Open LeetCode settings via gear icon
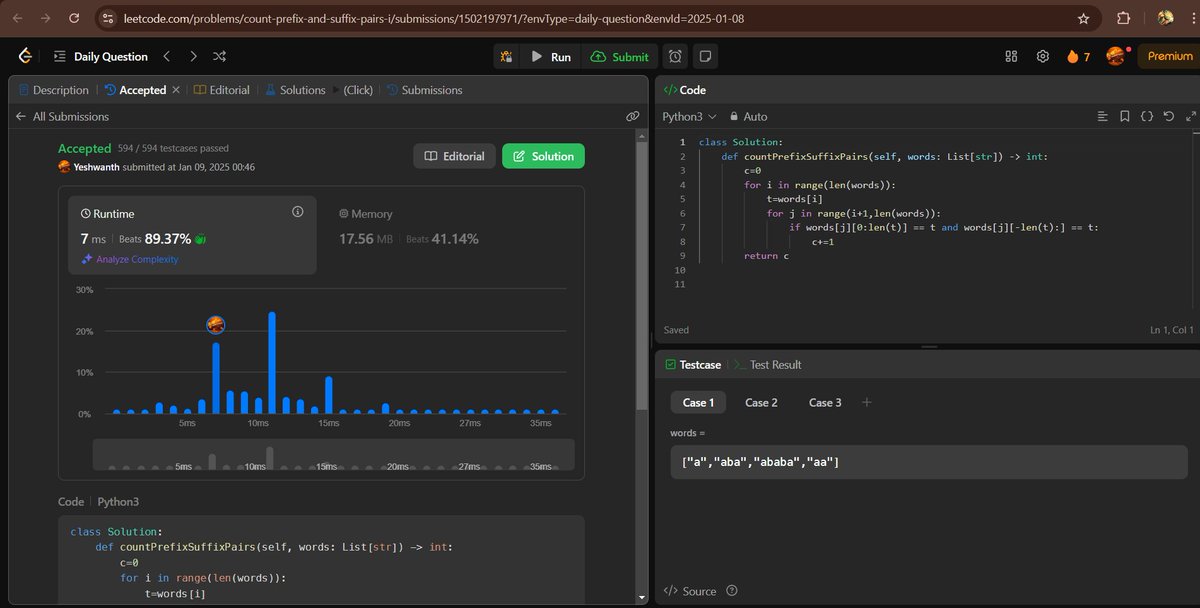Image resolution: width=1200 pixels, height=608 pixels. click(x=1042, y=57)
